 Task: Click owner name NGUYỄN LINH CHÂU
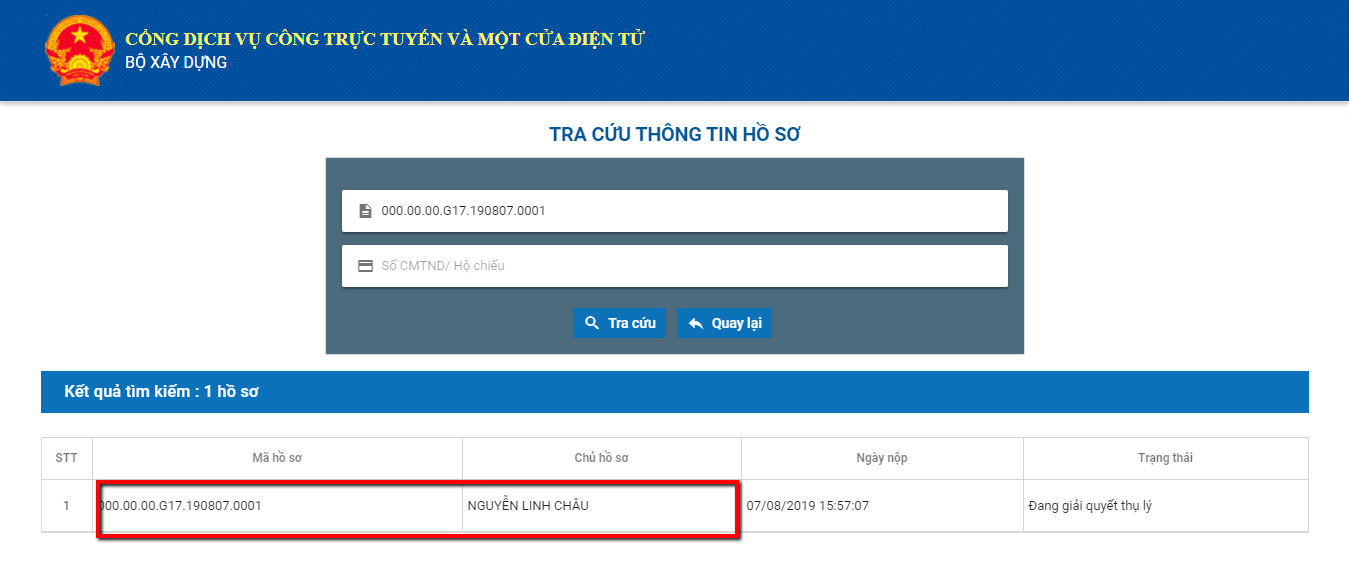(x=528, y=506)
